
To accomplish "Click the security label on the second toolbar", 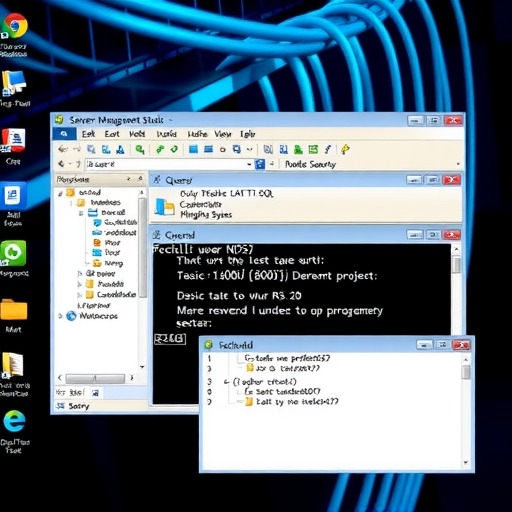I will pos(310,164).
